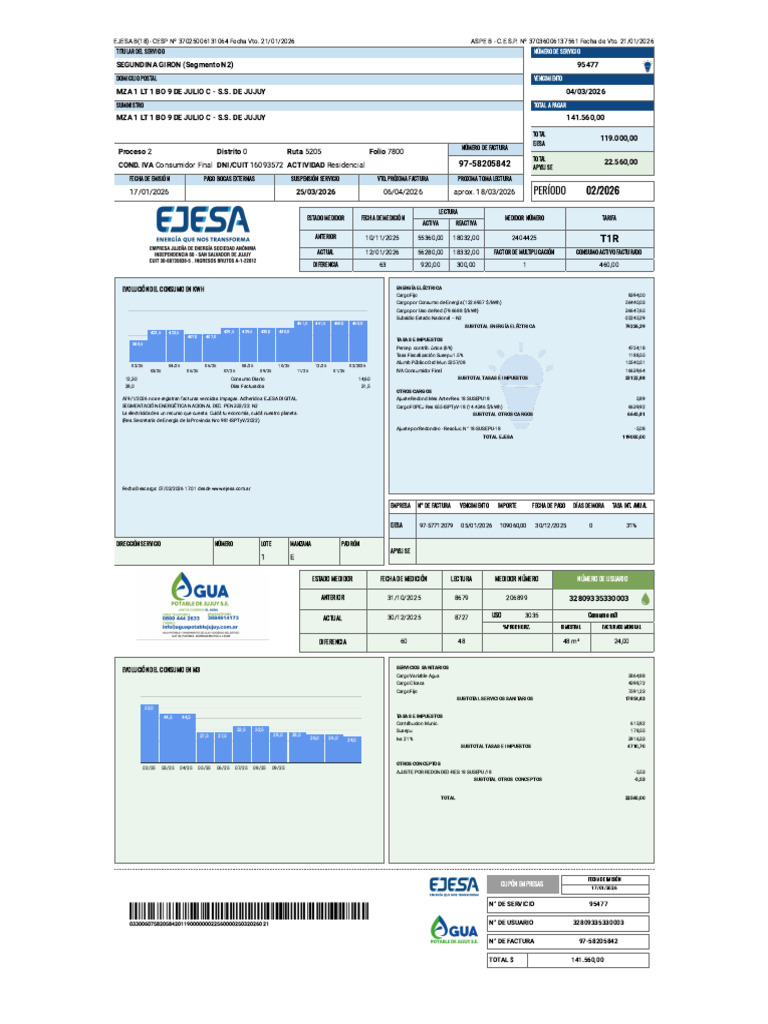
Task: Click the blue light bulb icon beside 95477
Action: [647, 66]
